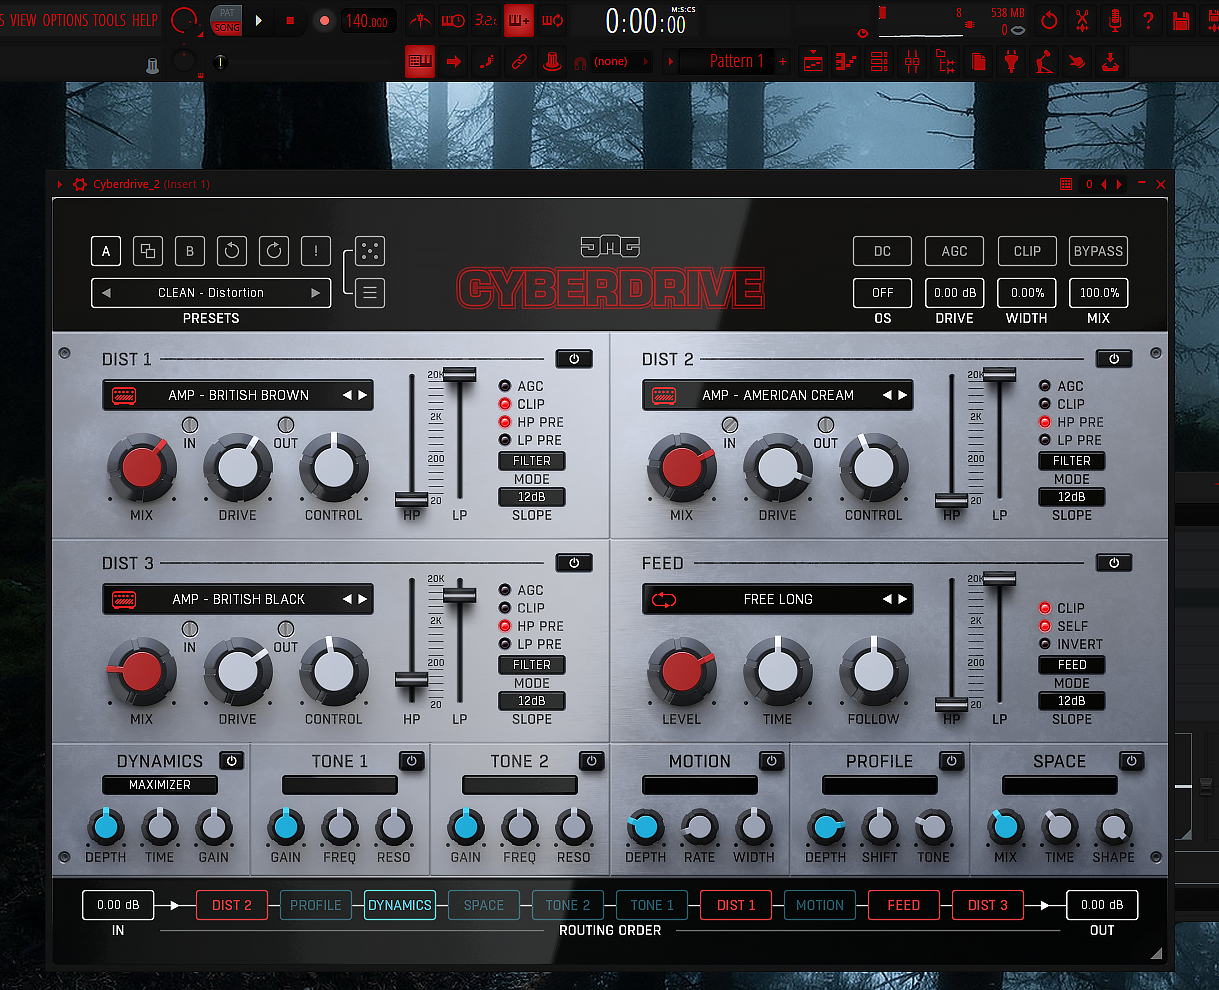Toggle the DYNAMICS power button
This screenshot has height=990, width=1219.
pos(231,761)
